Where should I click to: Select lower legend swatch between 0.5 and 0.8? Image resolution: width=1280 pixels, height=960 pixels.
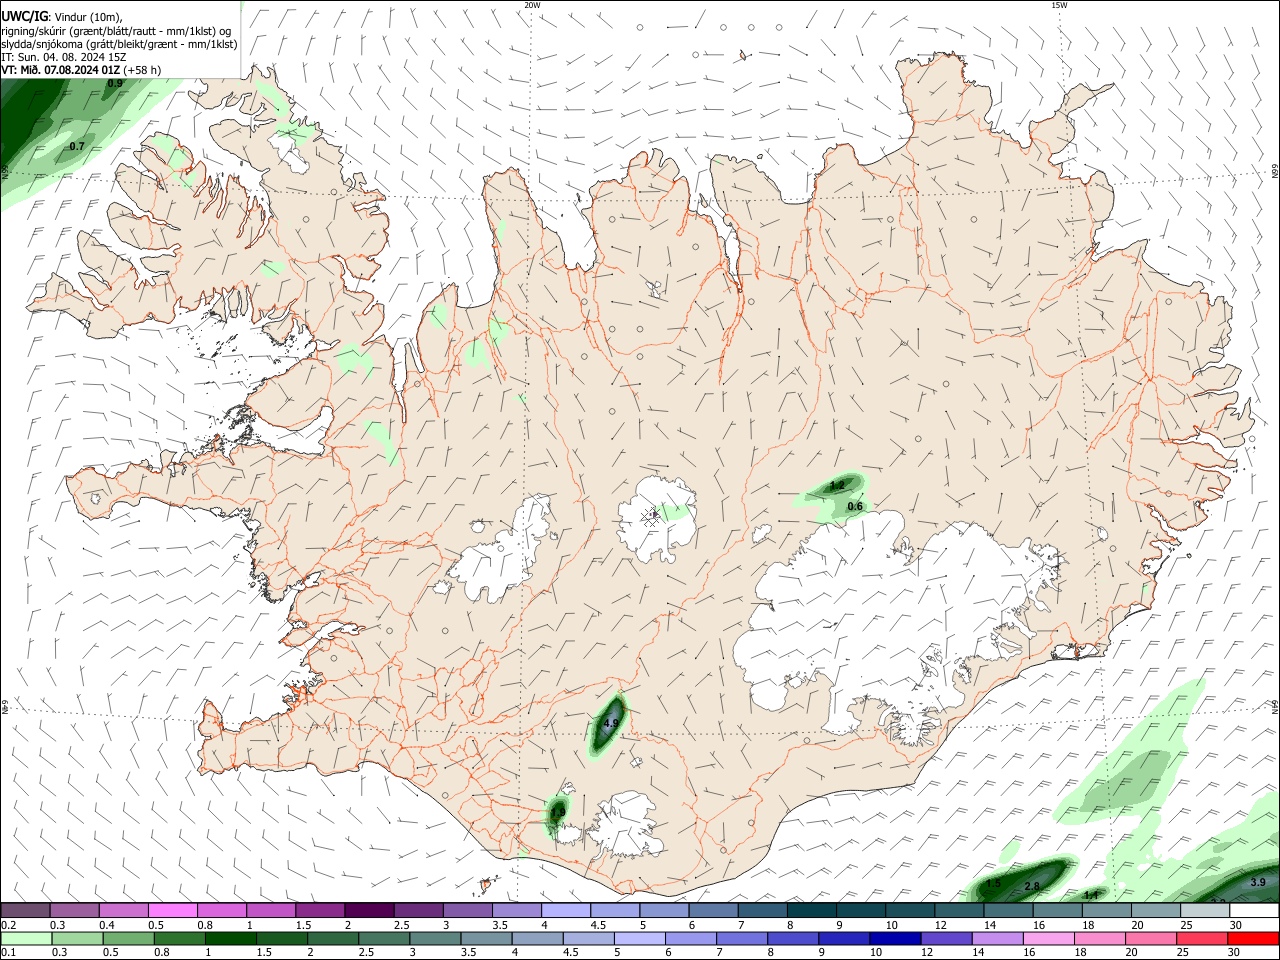click(128, 938)
